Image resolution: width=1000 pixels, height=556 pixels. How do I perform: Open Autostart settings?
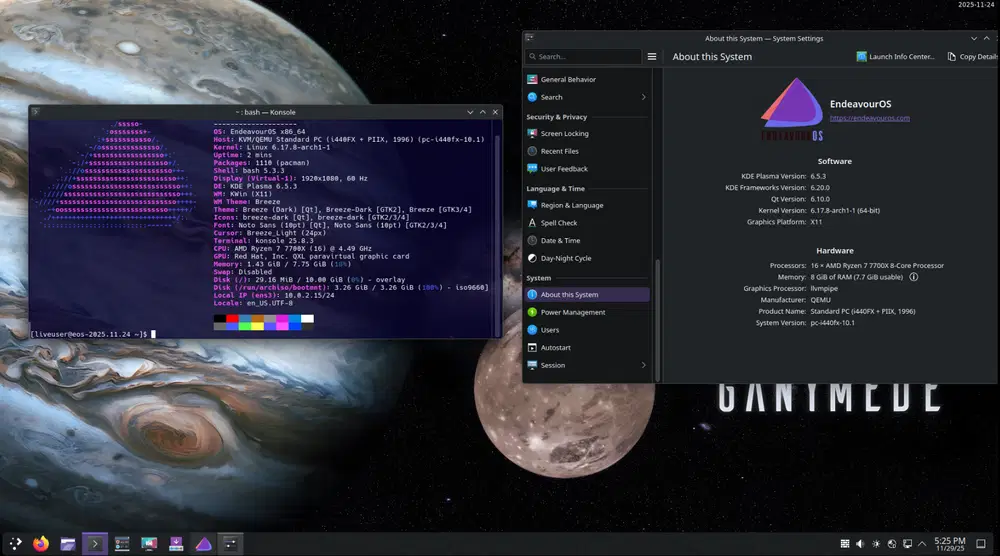point(587,348)
